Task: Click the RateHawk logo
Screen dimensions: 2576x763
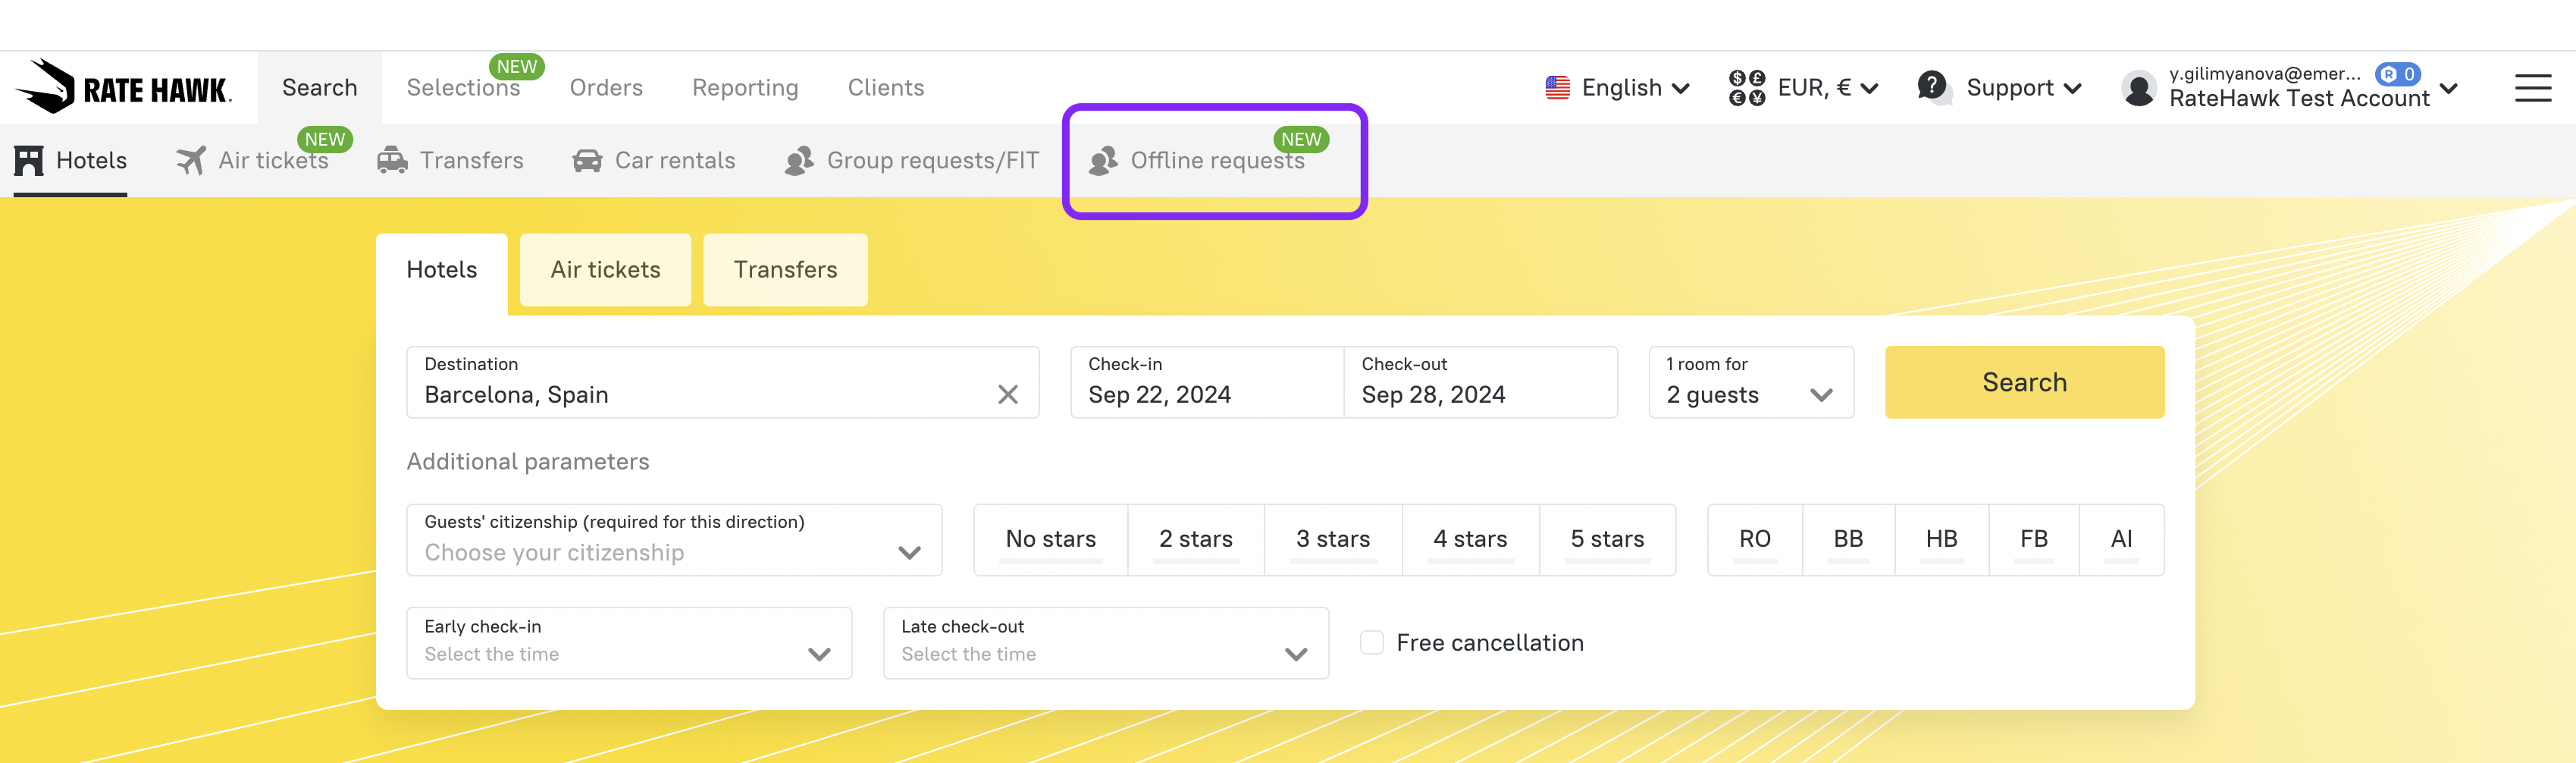Action: pos(123,88)
